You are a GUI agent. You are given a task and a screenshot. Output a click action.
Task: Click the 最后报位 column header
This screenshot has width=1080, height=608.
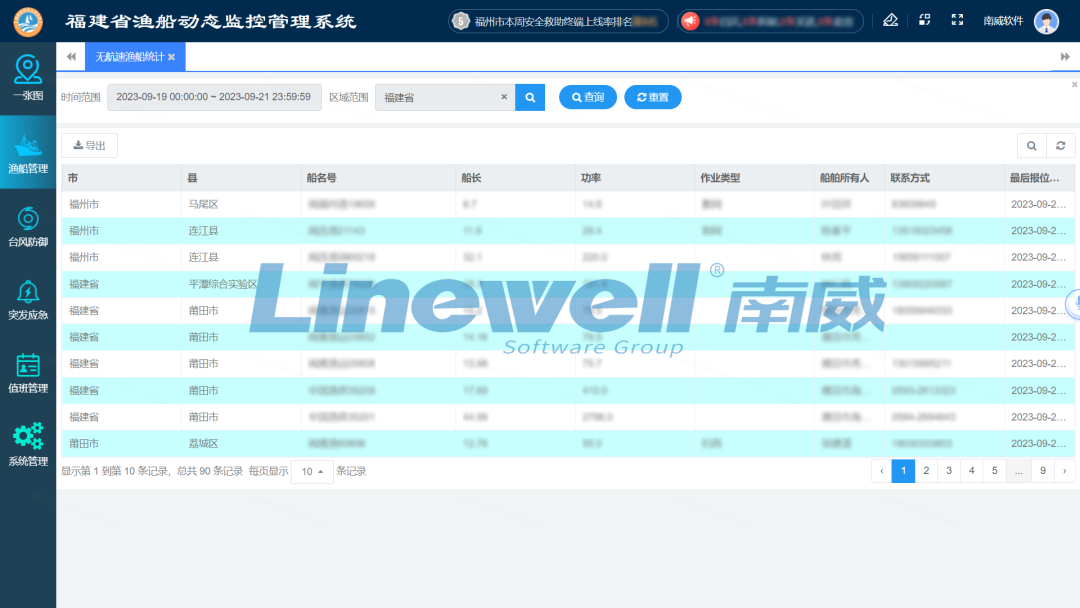tap(1039, 178)
